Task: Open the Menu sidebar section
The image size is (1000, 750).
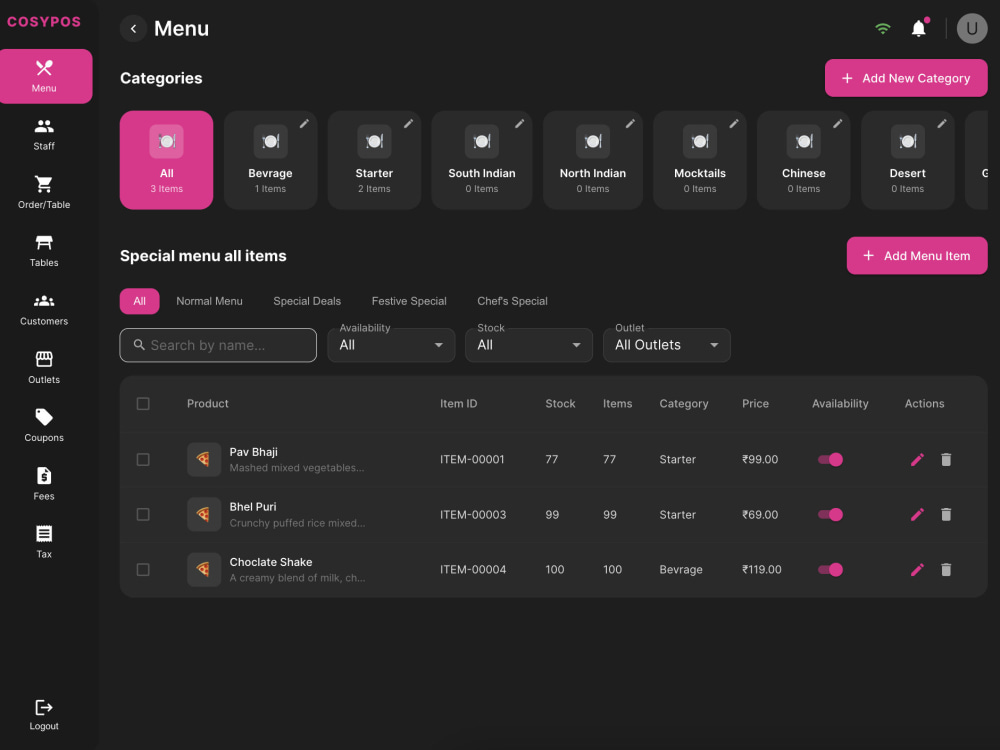Action: tap(44, 76)
